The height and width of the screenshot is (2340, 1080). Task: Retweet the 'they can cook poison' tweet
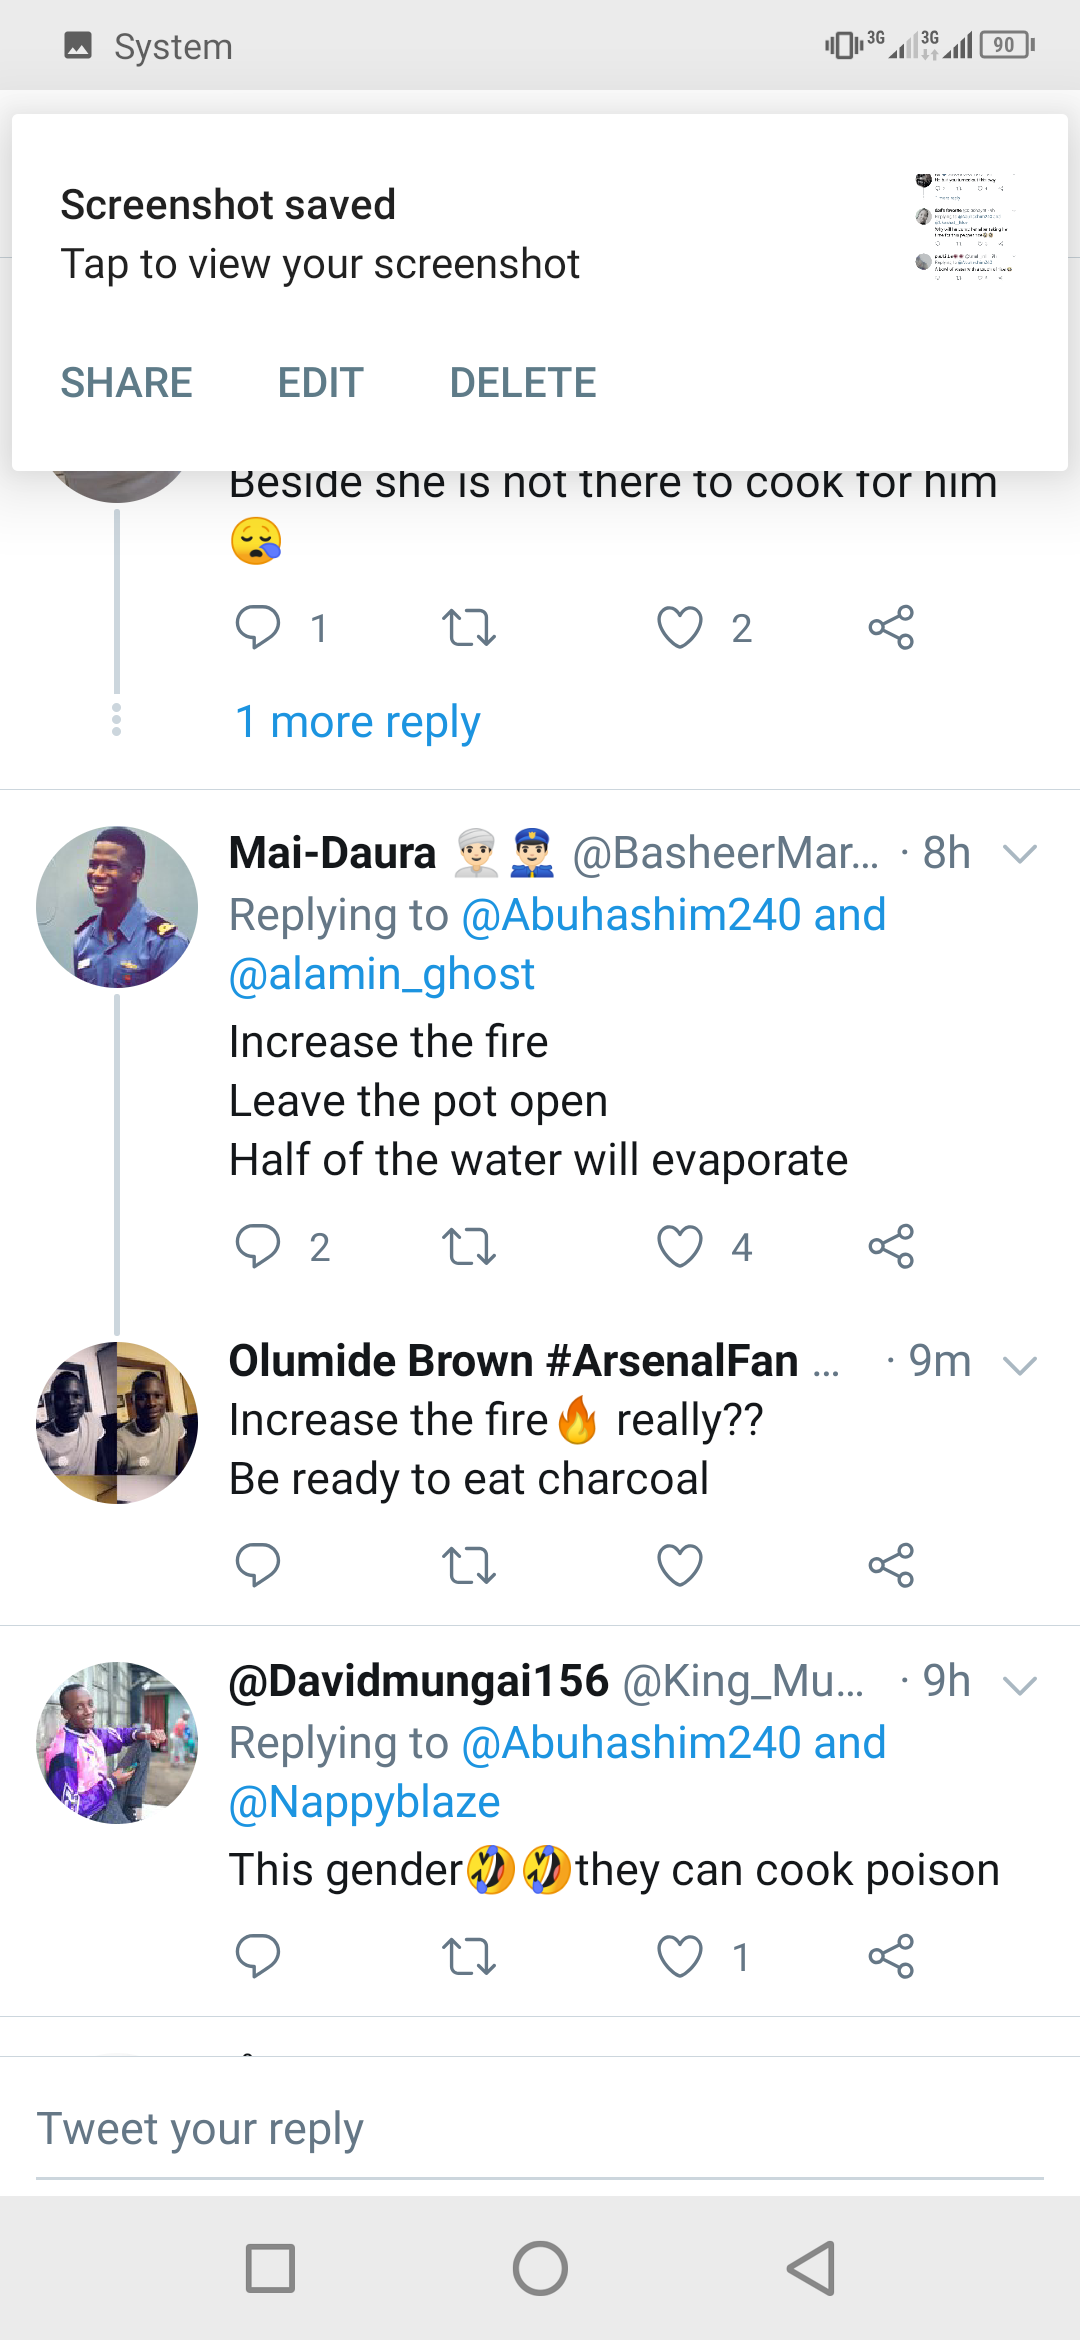pos(468,1957)
